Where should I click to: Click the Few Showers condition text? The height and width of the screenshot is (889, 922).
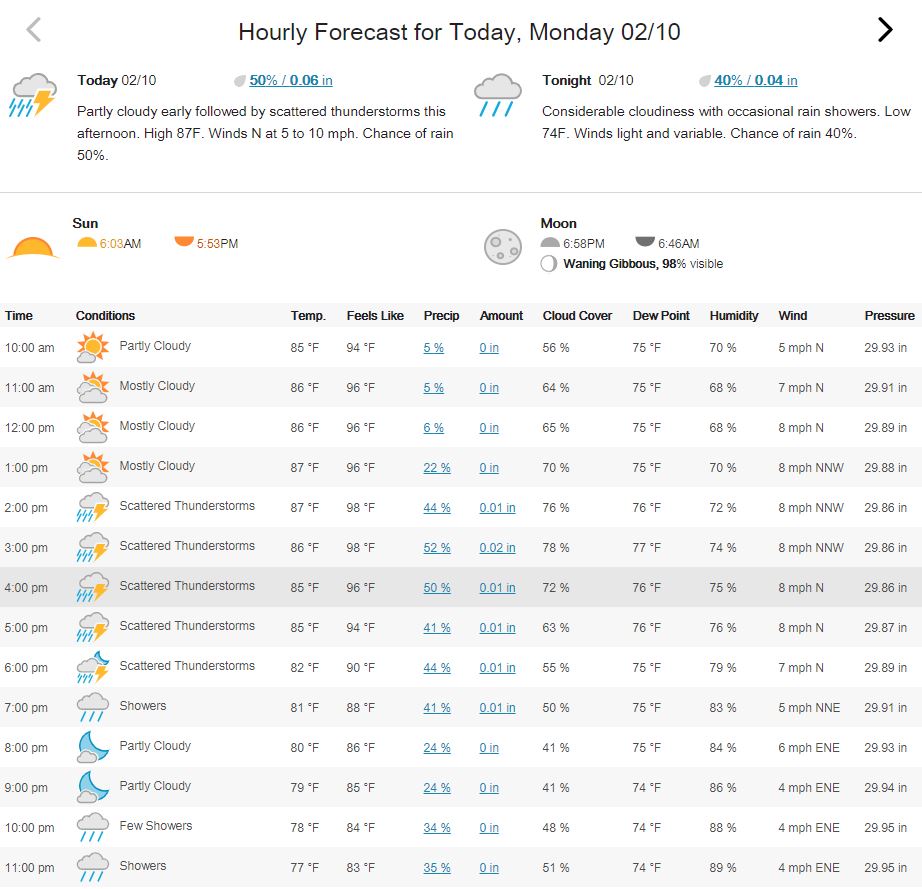pos(156,826)
